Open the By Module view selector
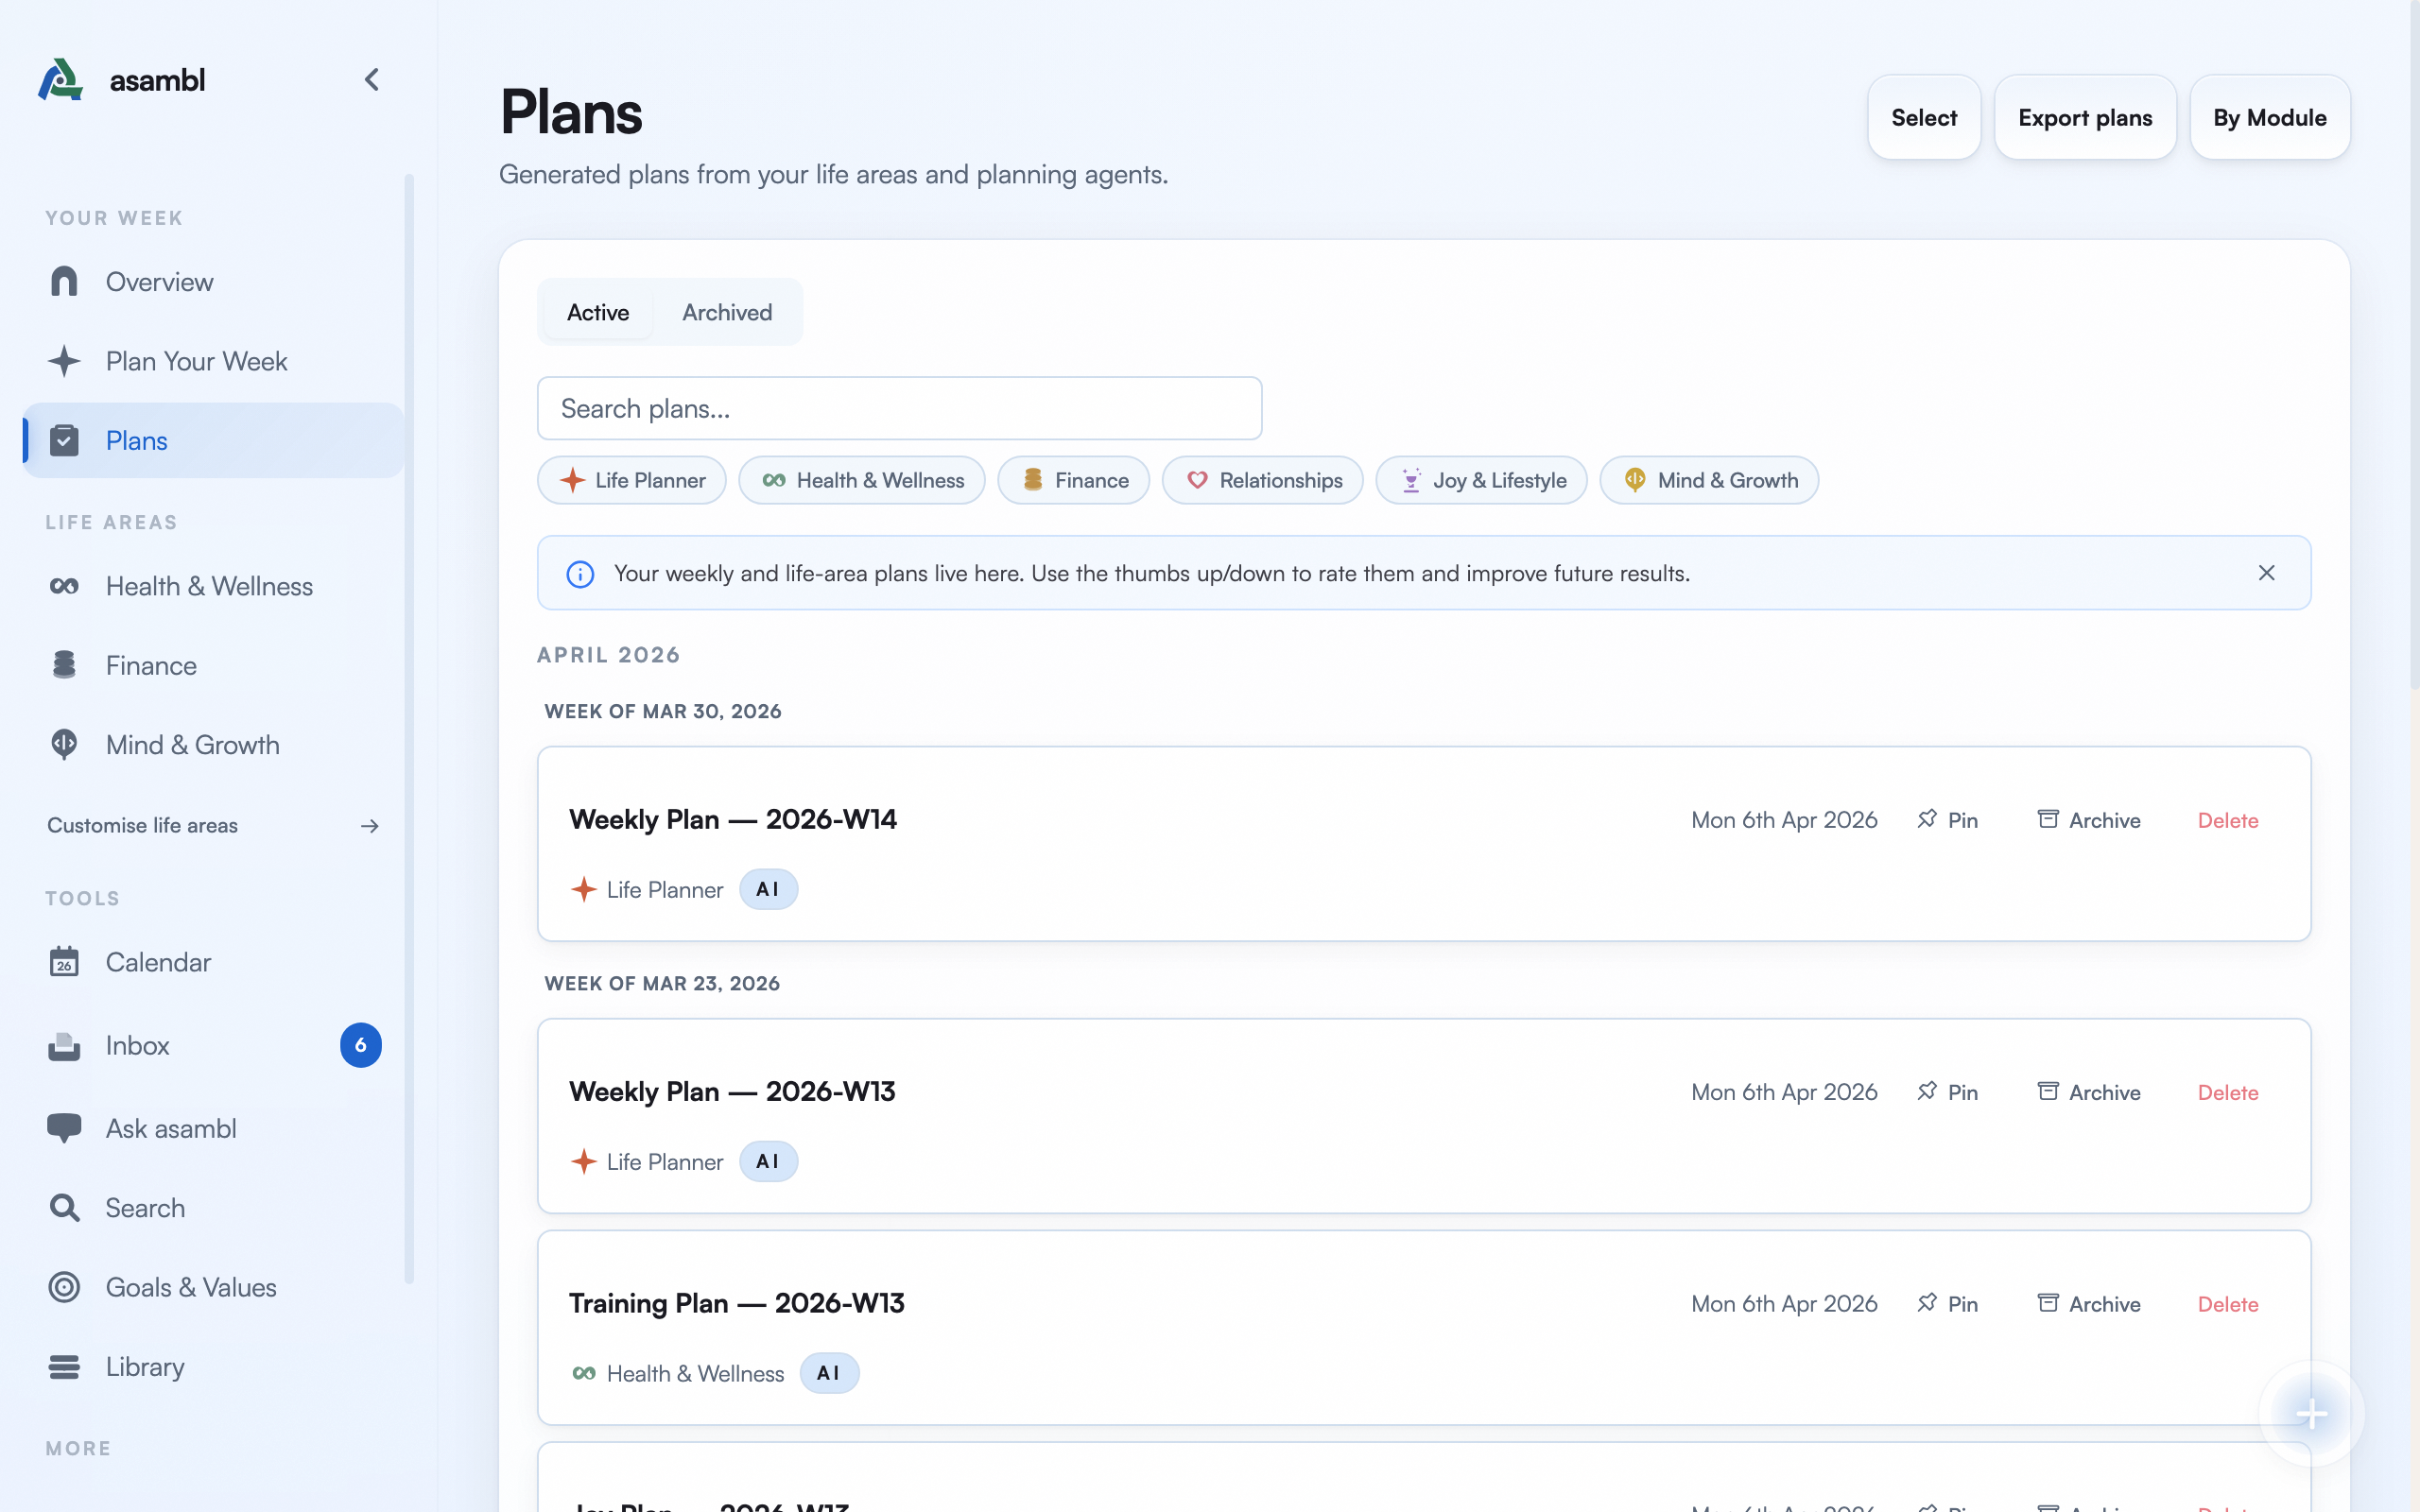 click(2269, 117)
